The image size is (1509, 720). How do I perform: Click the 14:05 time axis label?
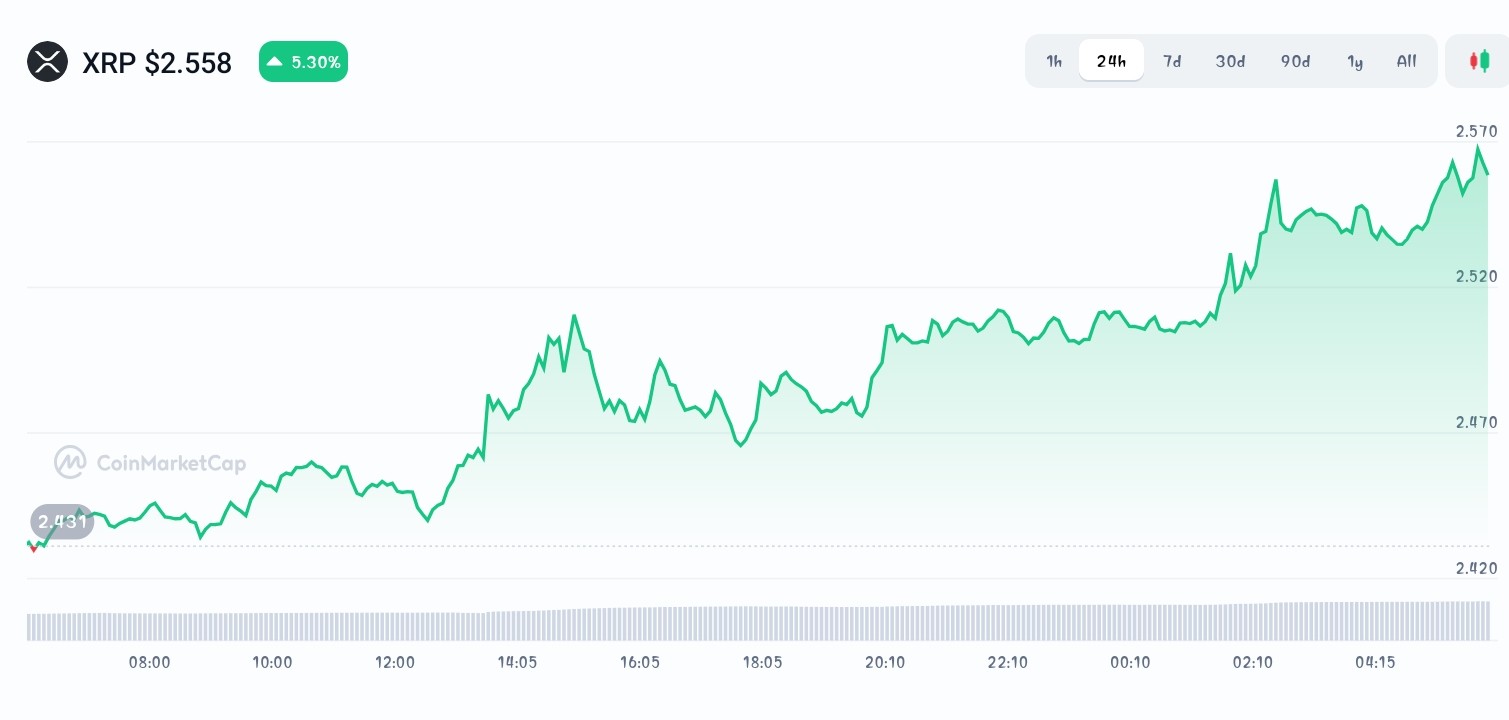[517, 662]
